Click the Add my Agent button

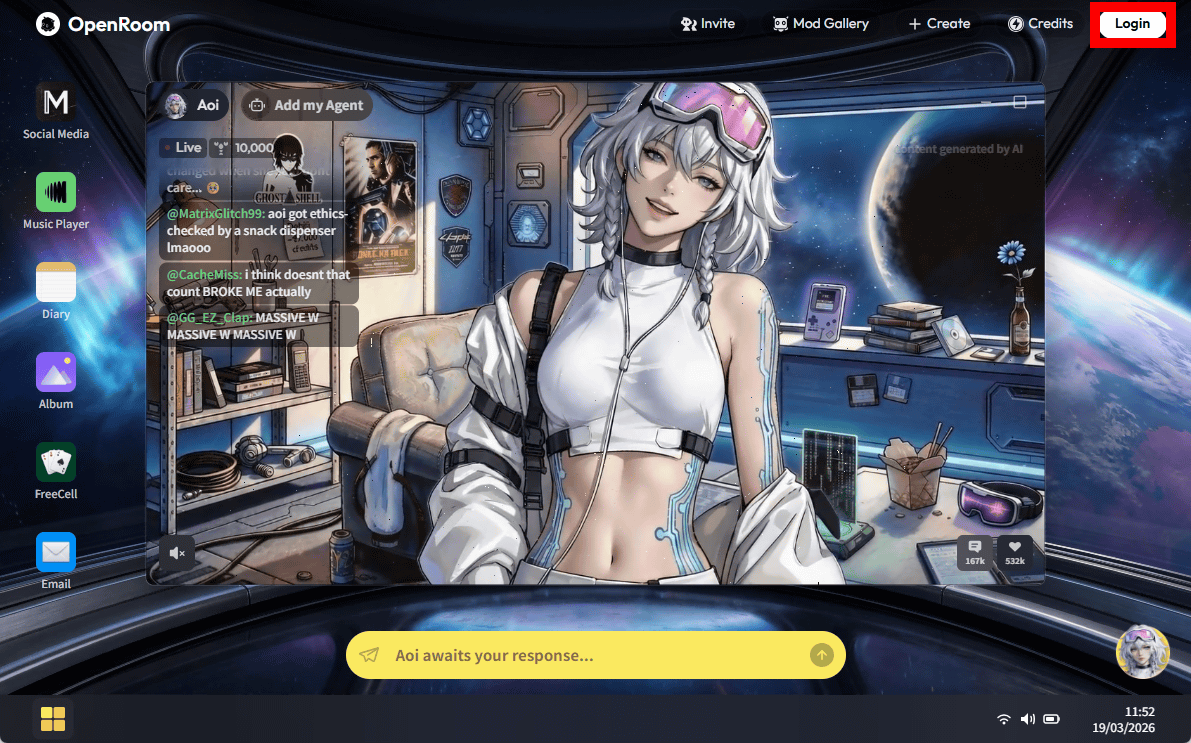308,106
